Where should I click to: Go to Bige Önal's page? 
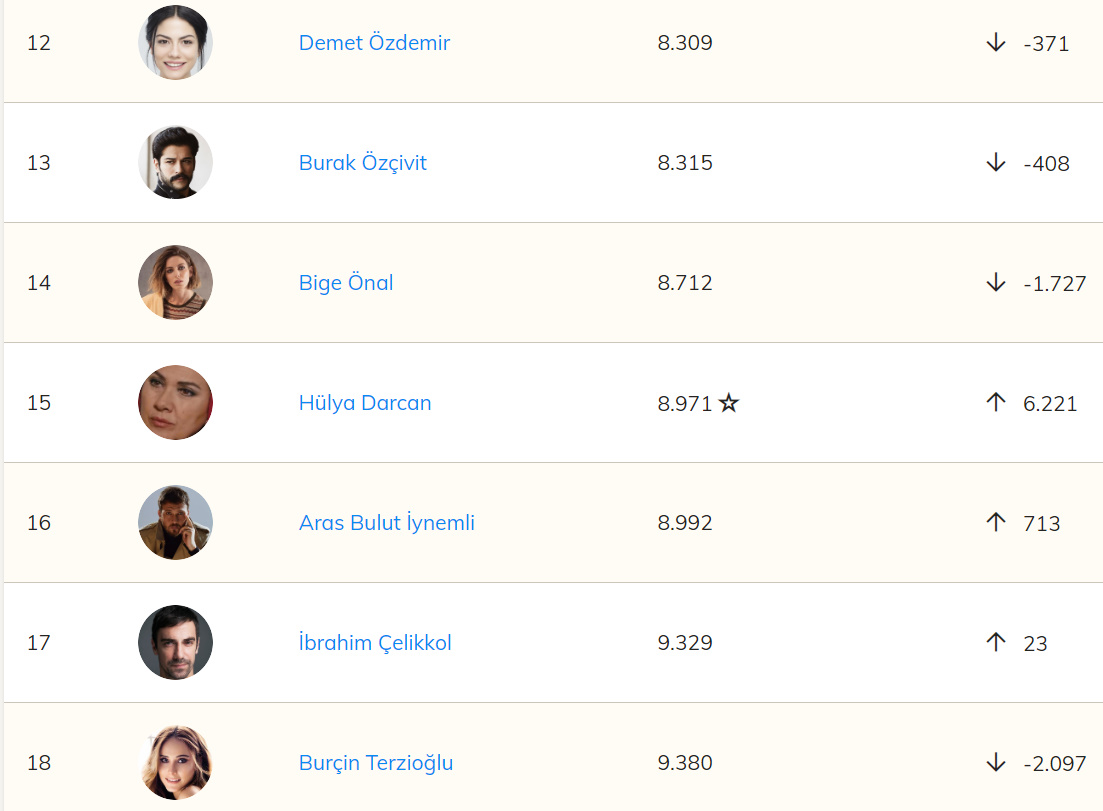pos(346,283)
